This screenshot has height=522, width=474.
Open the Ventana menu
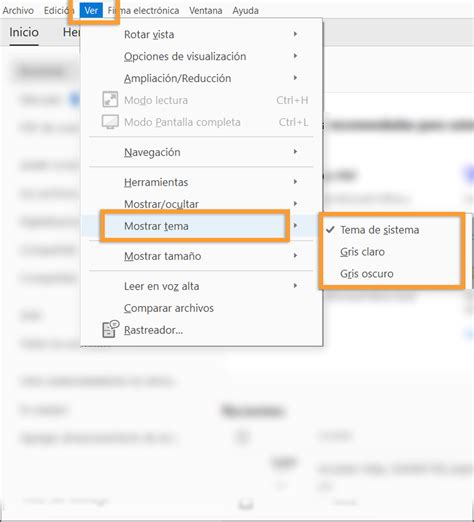pos(206,10)
